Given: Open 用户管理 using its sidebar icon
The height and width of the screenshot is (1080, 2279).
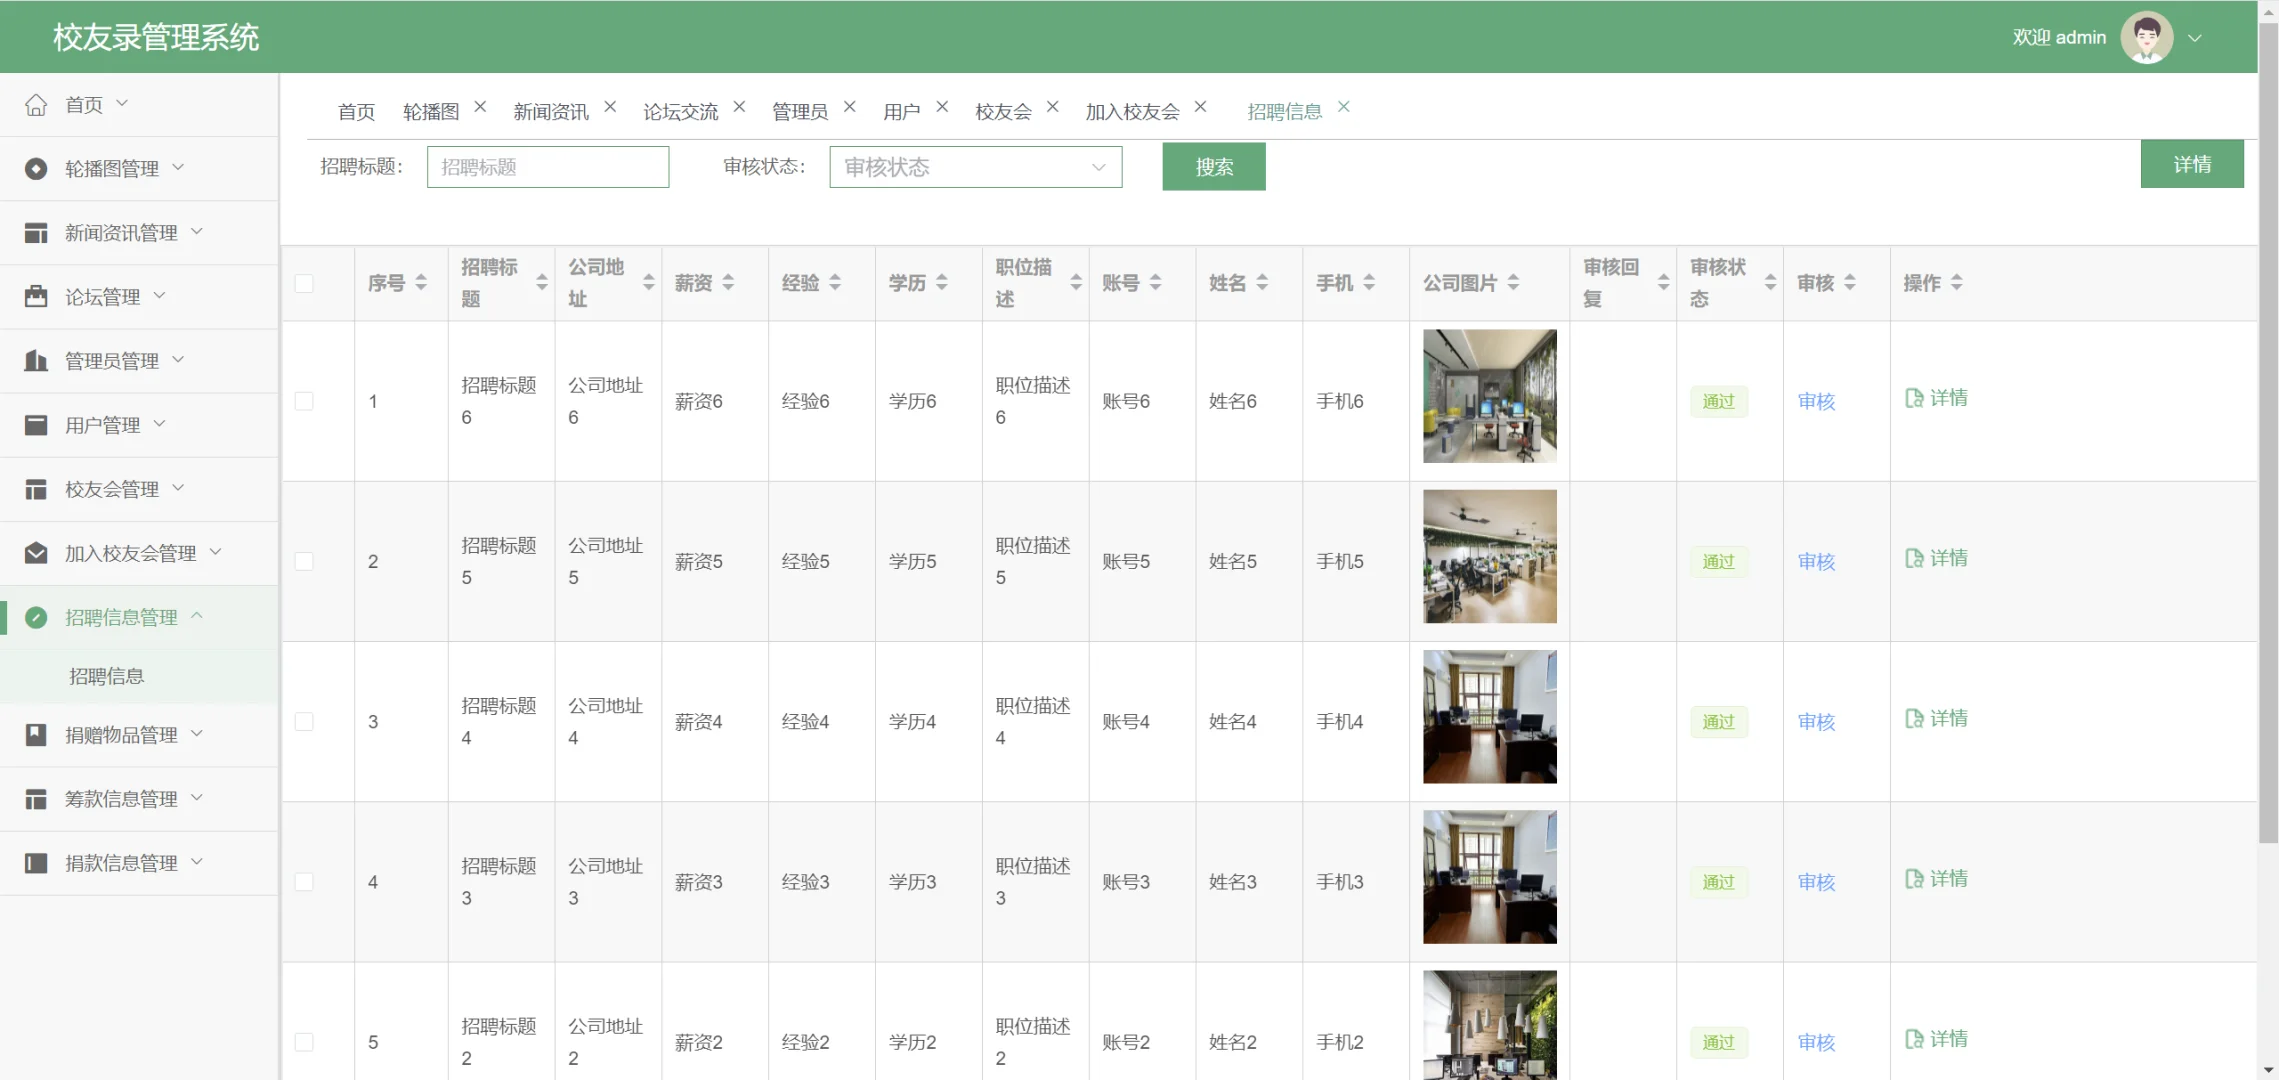Looking at the screenshot, I should click(x=36, y=424).
